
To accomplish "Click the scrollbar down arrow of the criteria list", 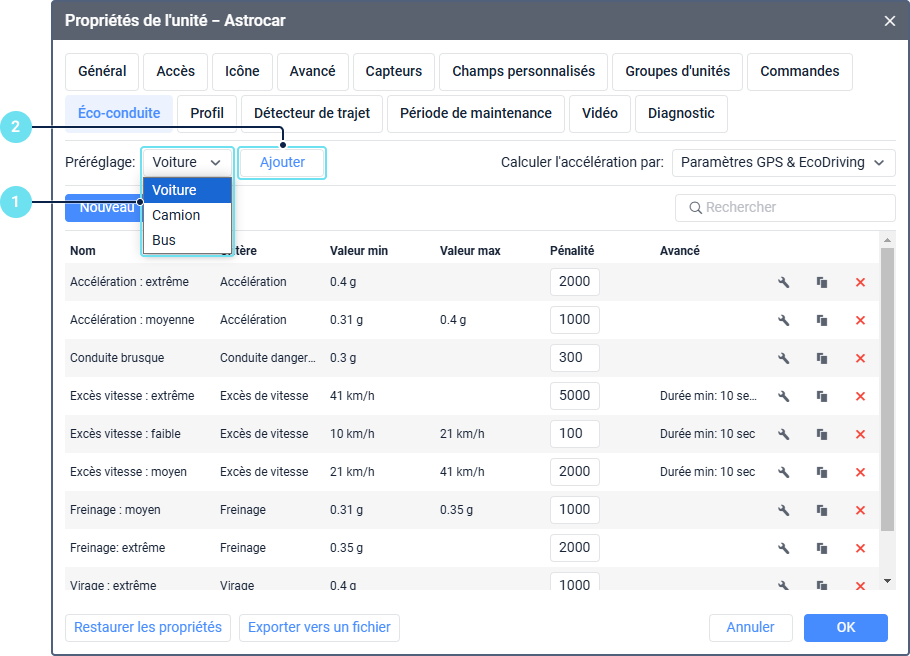I will 887,581.
